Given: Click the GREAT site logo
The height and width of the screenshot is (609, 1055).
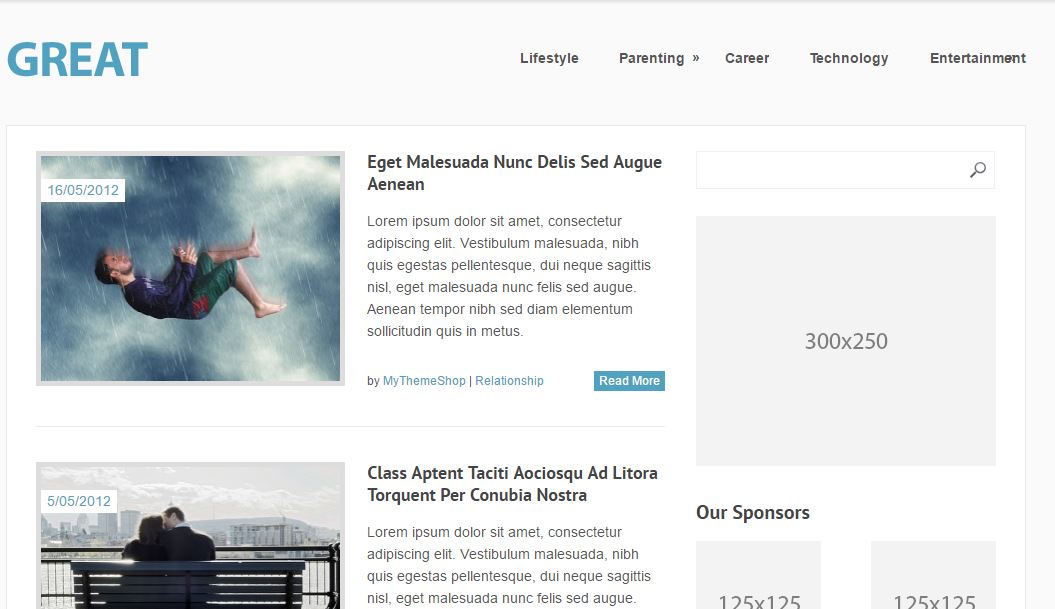Looking at the screenshot, I should pos(77,60).
